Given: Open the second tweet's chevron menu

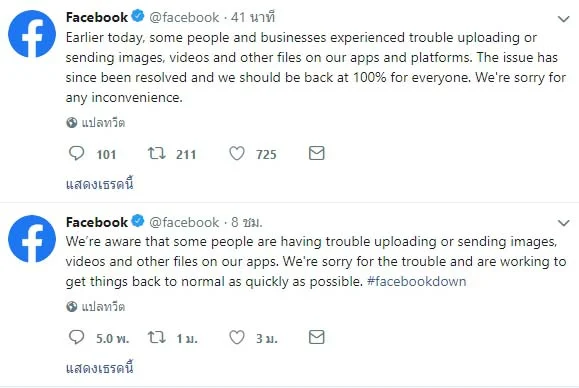Looking at the screenshot, I should (563, 223).
